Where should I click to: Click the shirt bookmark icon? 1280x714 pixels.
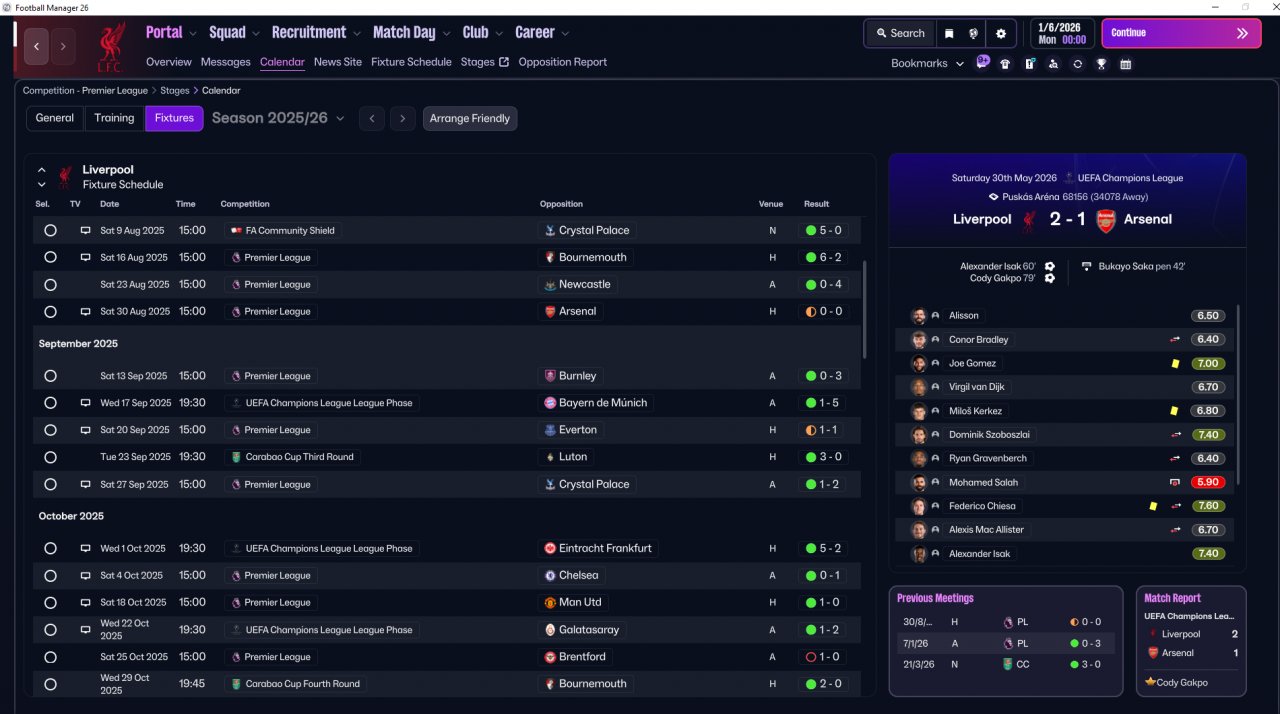(1005, 64)
